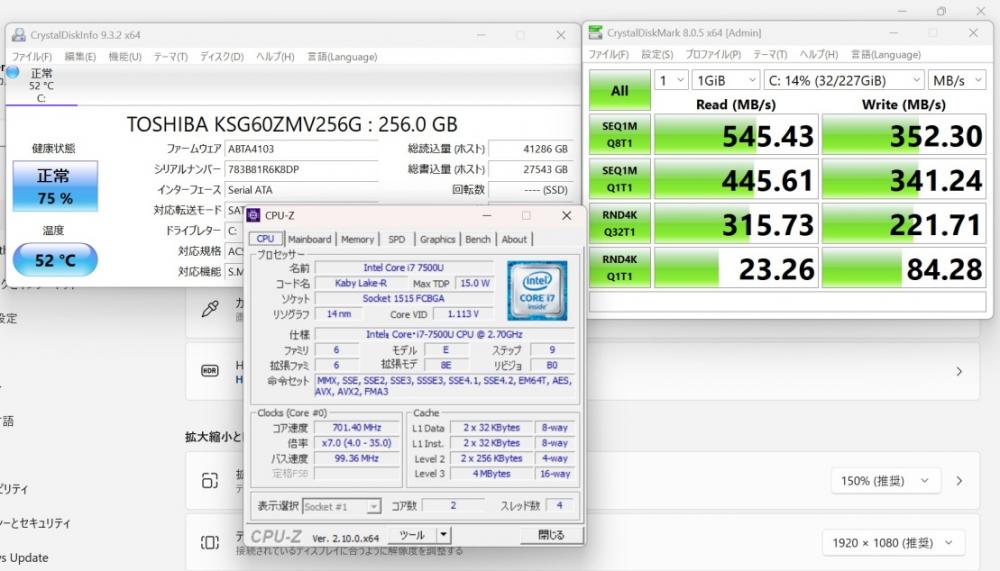The height and width of the screenshot is (571, 1000).
Task: Open the test size dropdown showing 1GiB
Action: [x=726, y=80]
